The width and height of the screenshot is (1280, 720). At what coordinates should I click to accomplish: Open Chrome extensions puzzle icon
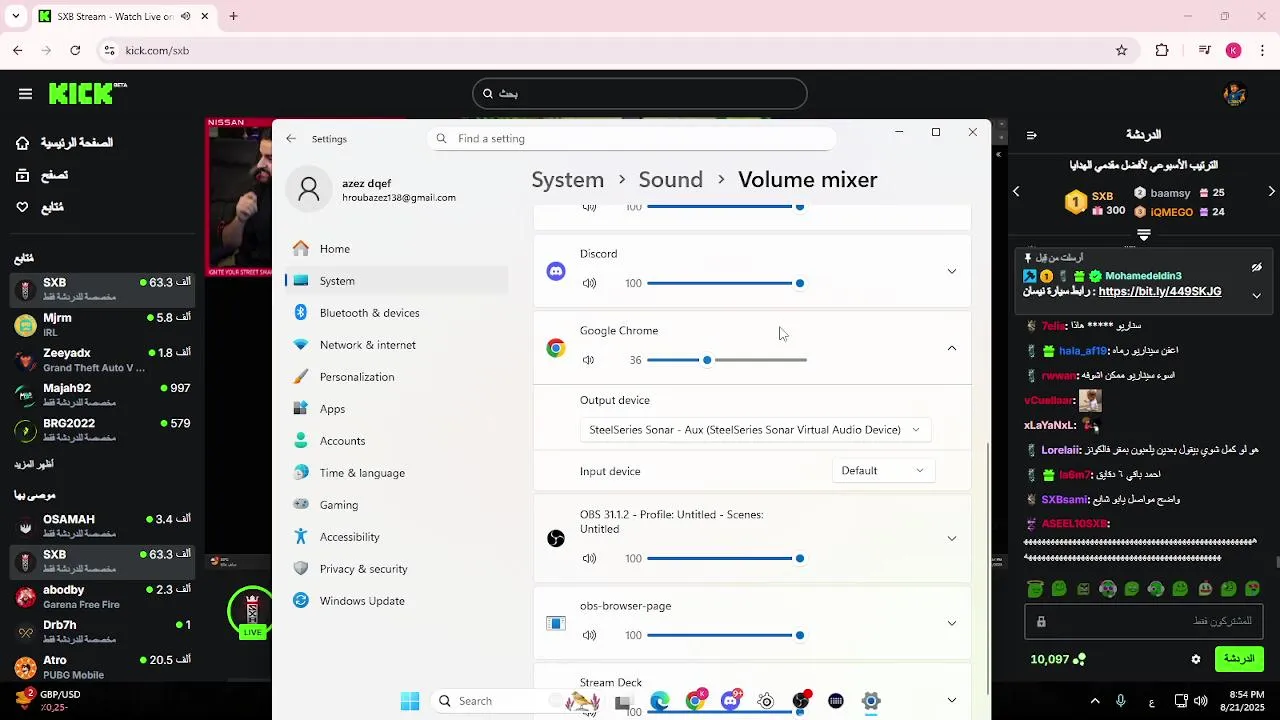pyautogui.click(x=1162, y=51)
